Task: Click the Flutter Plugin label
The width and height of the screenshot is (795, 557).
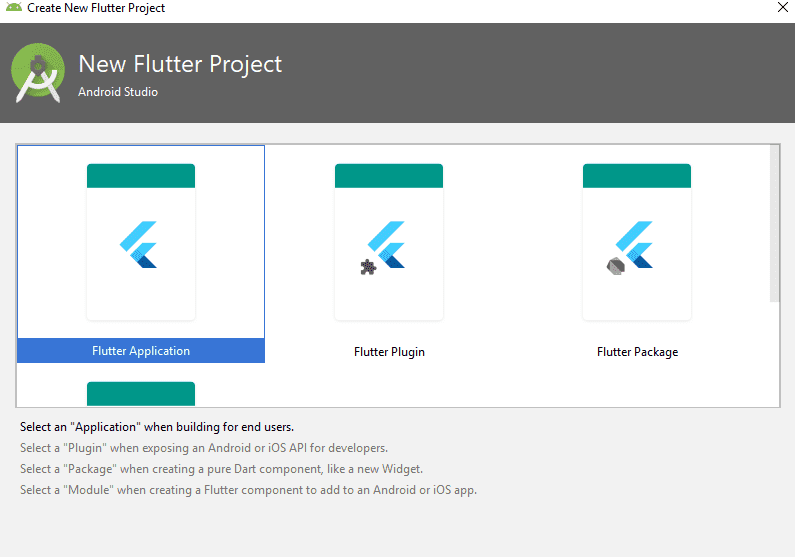Action: pyautogui.click(x=389, y=352)
